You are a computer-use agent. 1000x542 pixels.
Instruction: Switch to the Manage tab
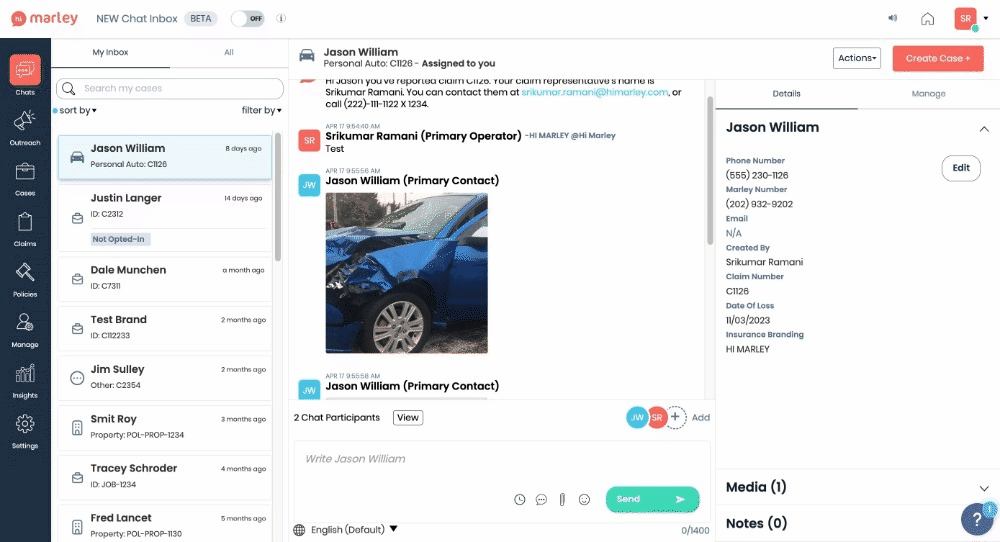928,93
